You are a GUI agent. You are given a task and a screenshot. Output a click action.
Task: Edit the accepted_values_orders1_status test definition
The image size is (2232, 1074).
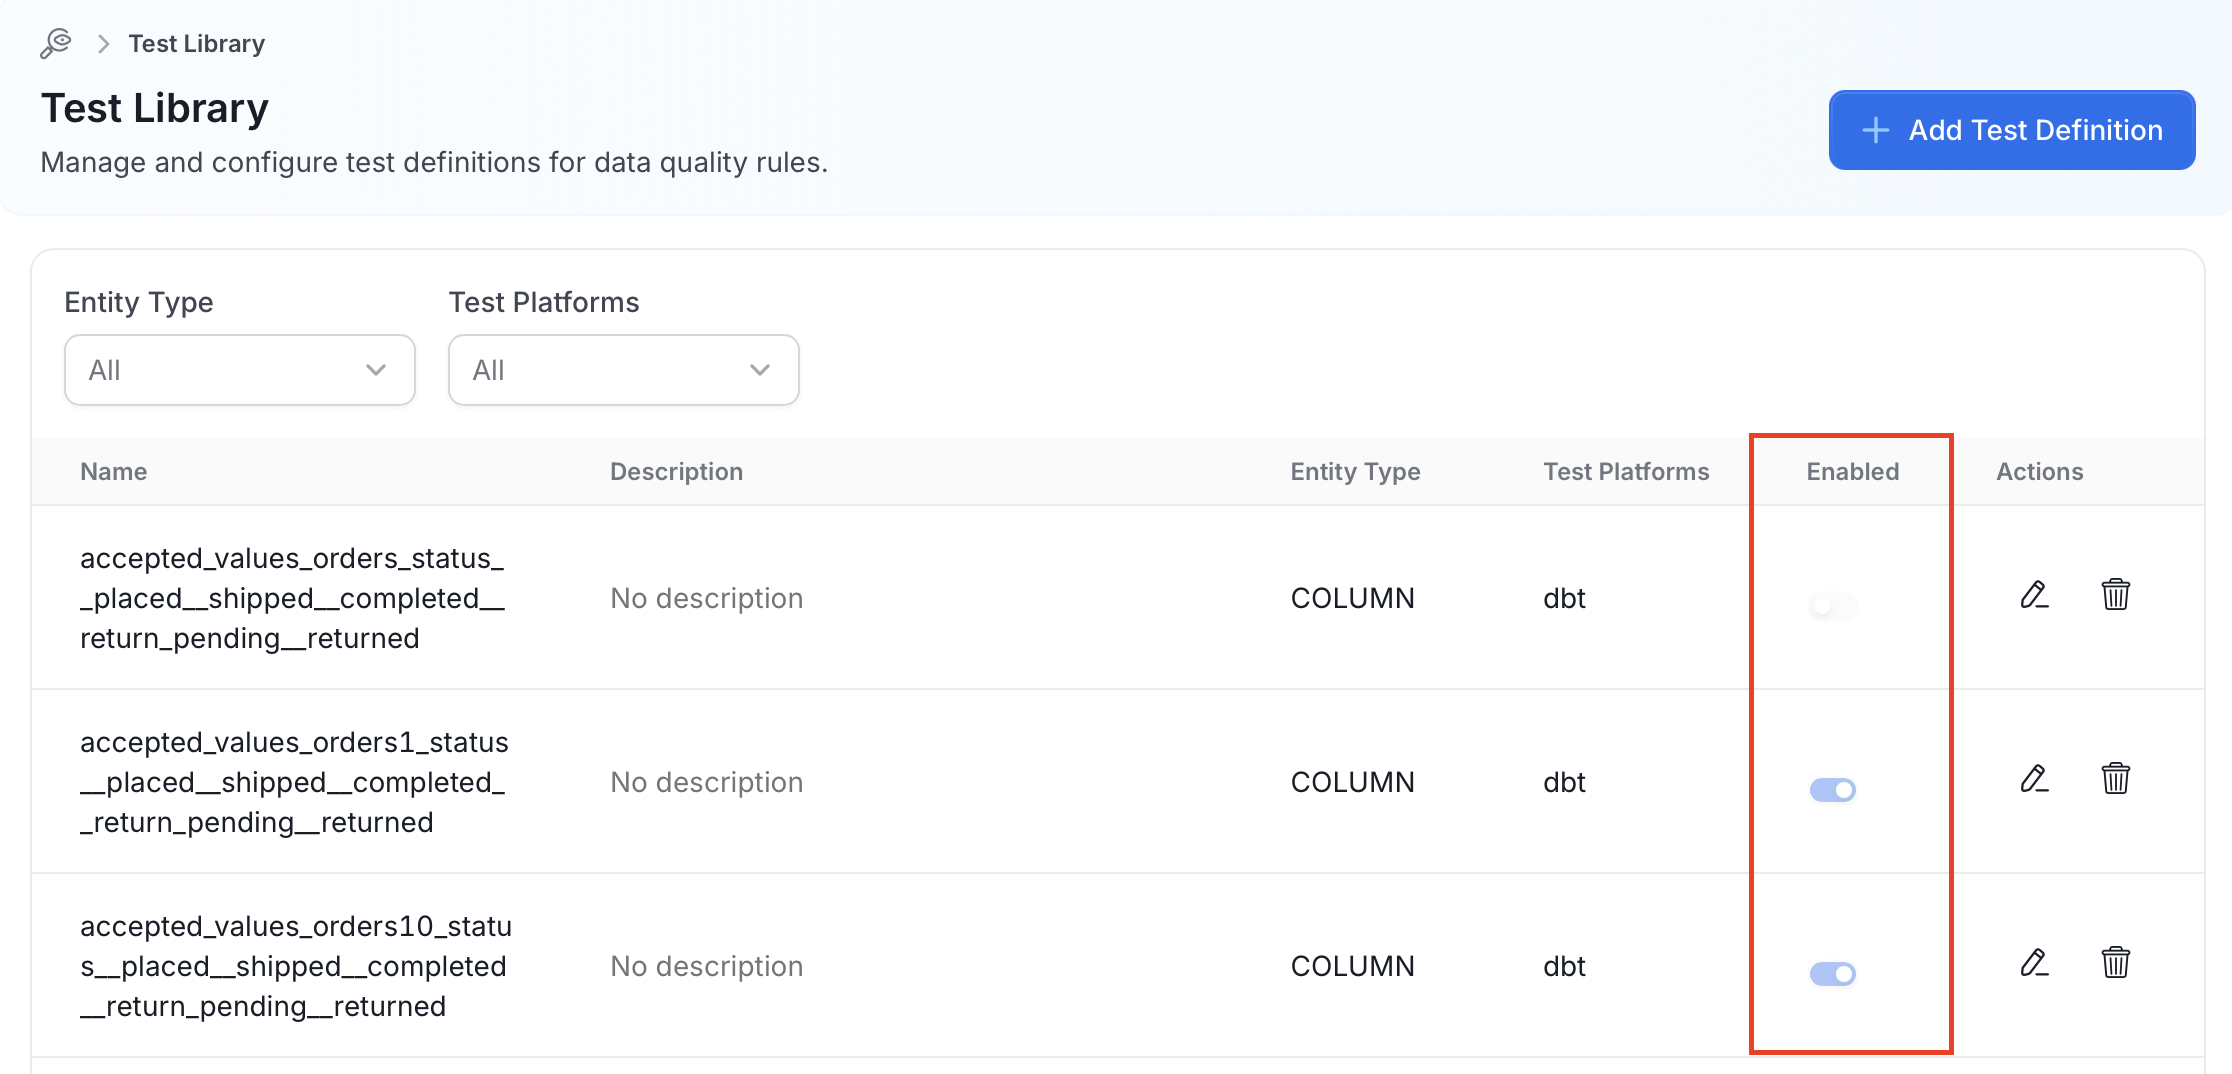(2034, 779)
